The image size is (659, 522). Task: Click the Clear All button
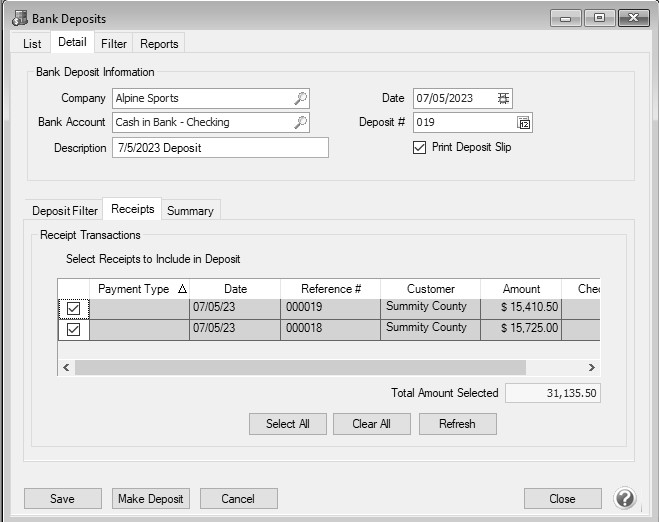(x=371, y=424)
